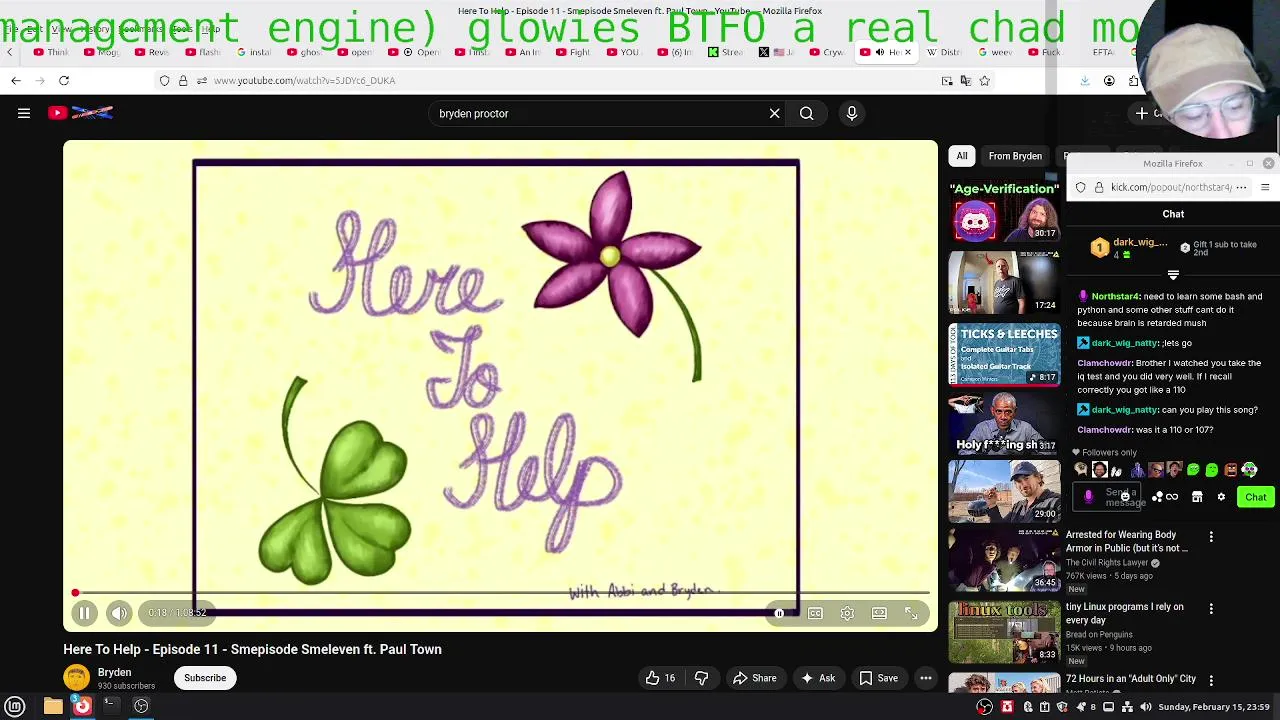Viewport: 1280px width, 720px height.
Task: Pause the YouTube video
Action: coord(84,613)
